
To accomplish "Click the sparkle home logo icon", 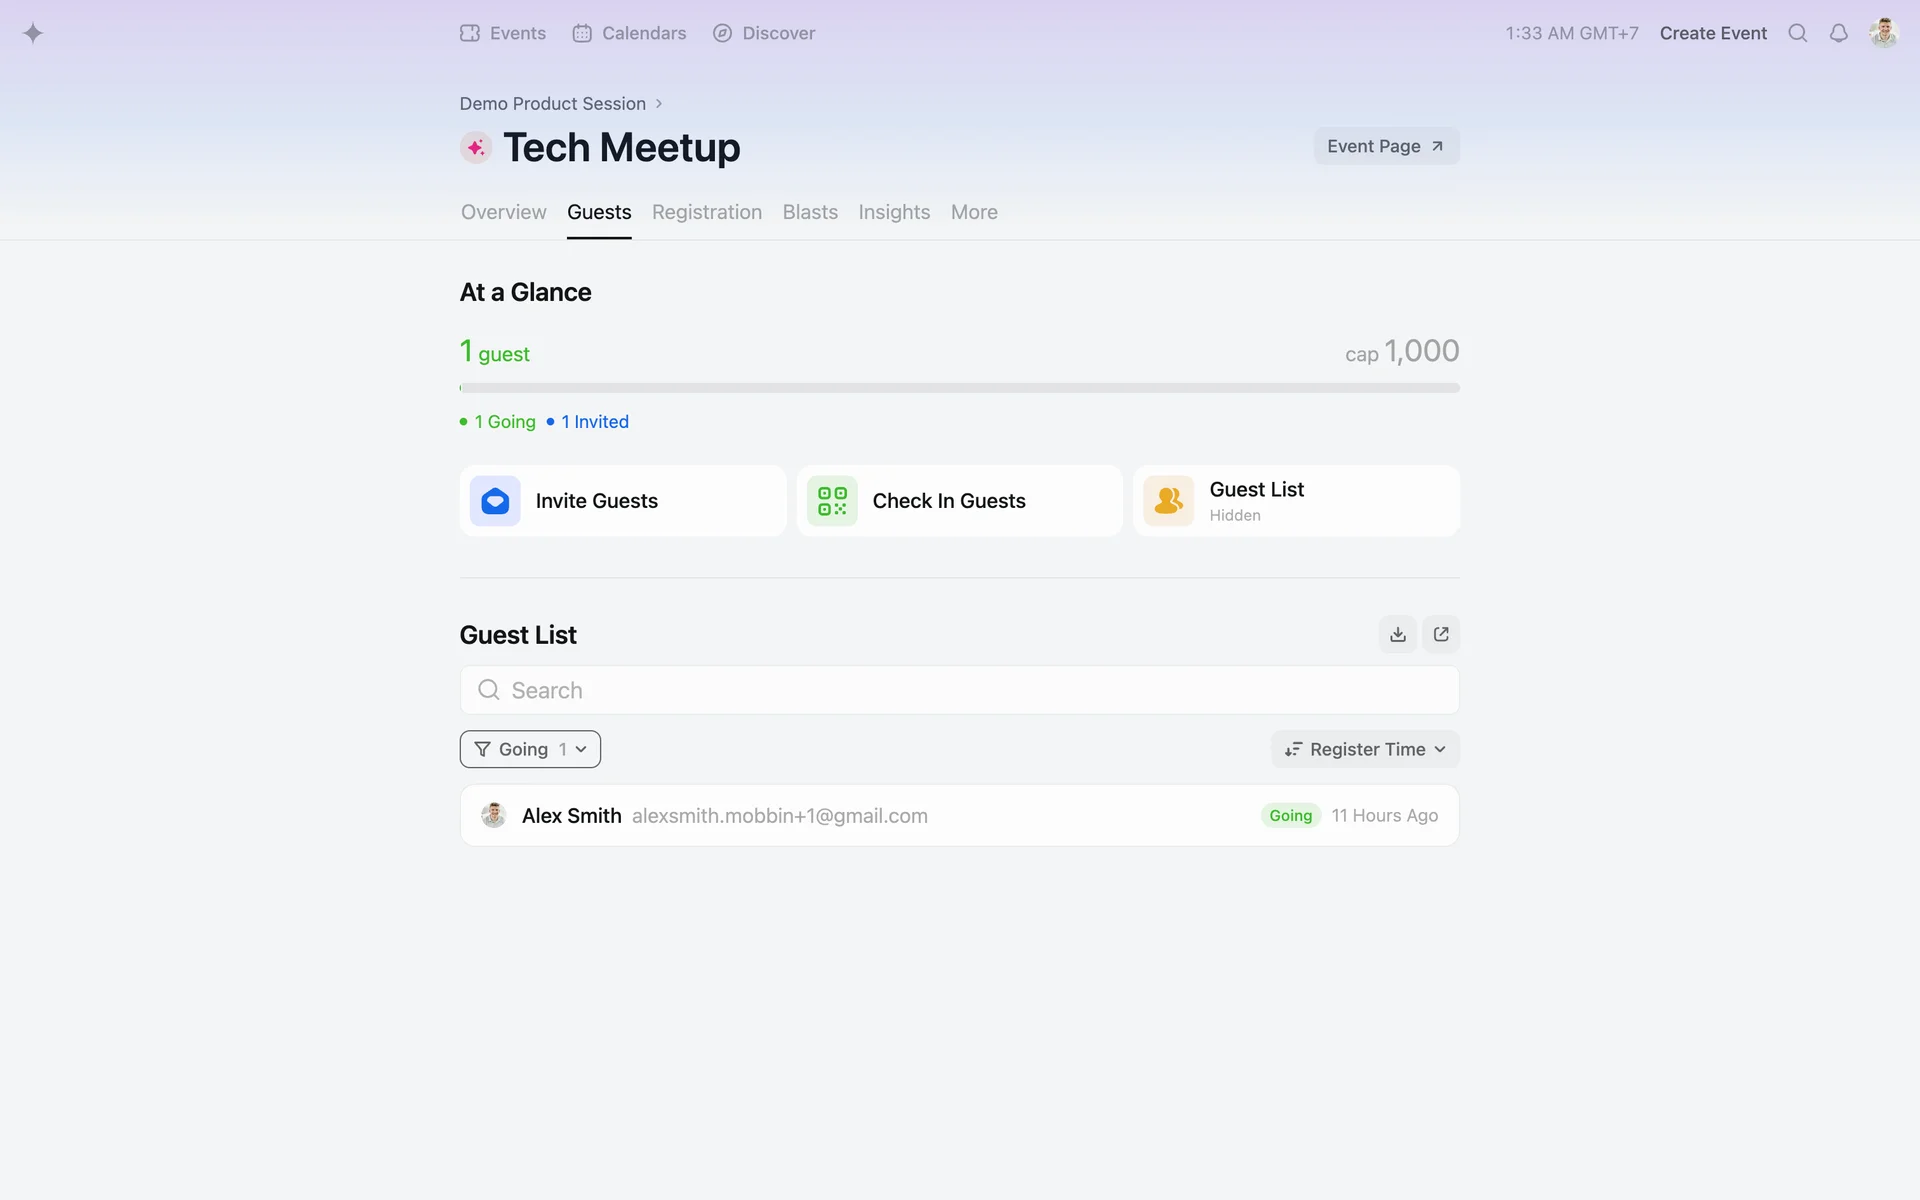I will (x=33, y=33).
